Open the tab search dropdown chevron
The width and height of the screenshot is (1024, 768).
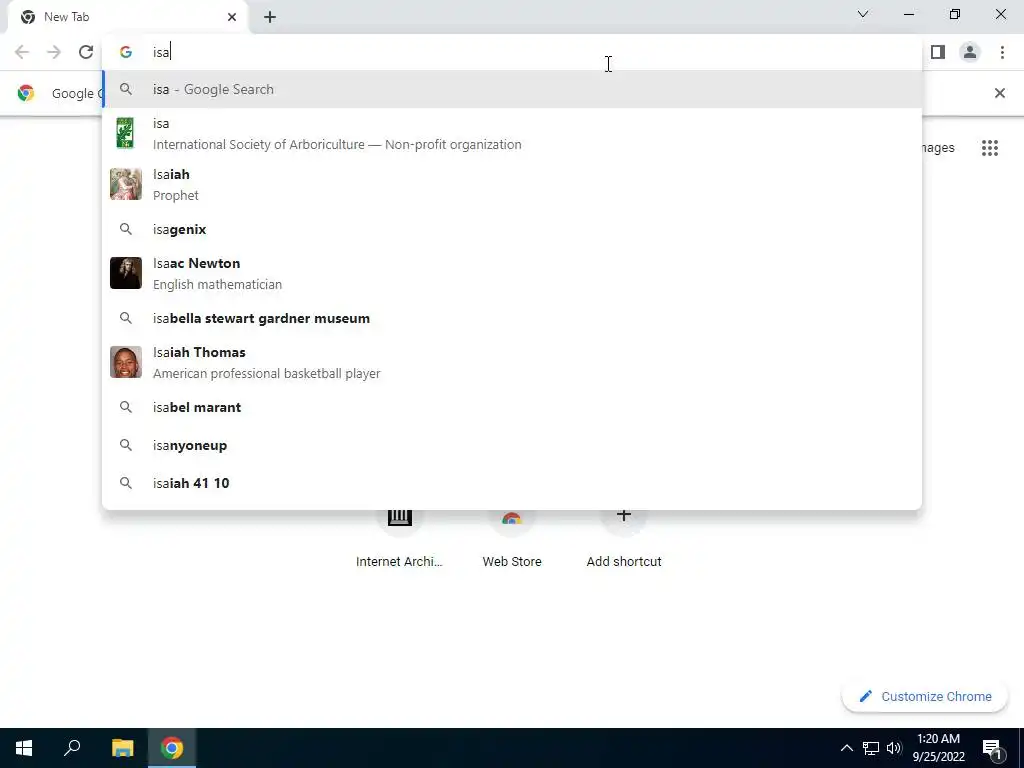(863, 14)
